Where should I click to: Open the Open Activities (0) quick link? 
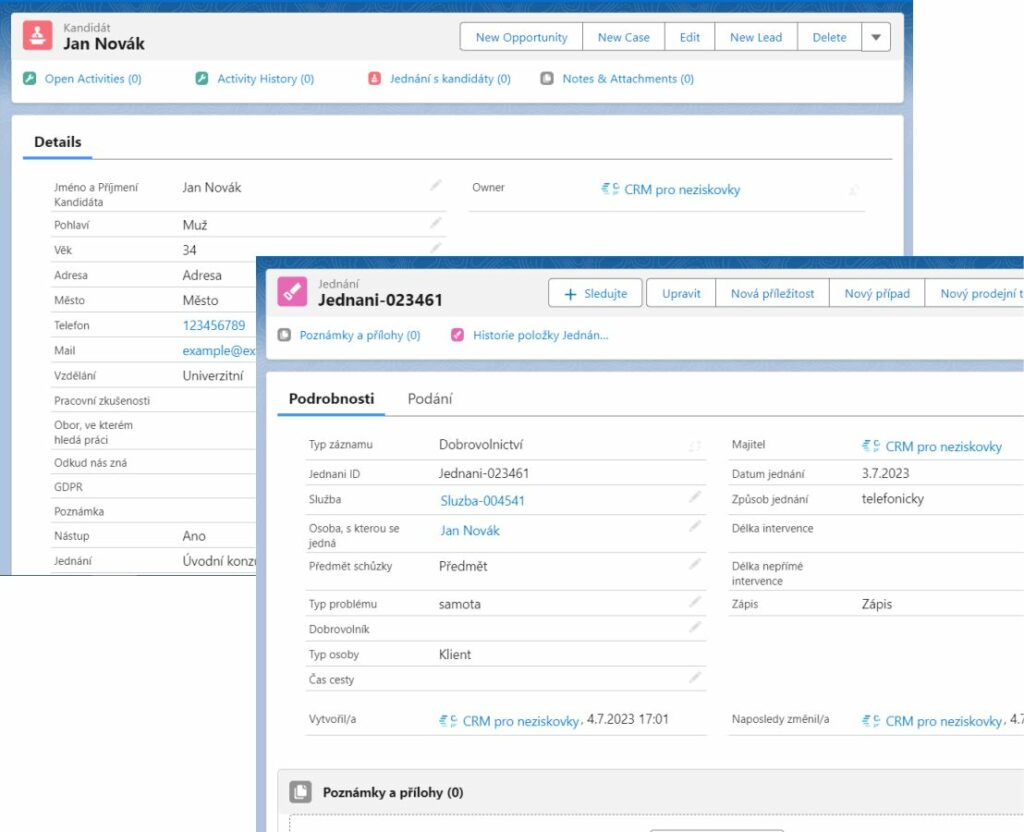pos(92,79)
